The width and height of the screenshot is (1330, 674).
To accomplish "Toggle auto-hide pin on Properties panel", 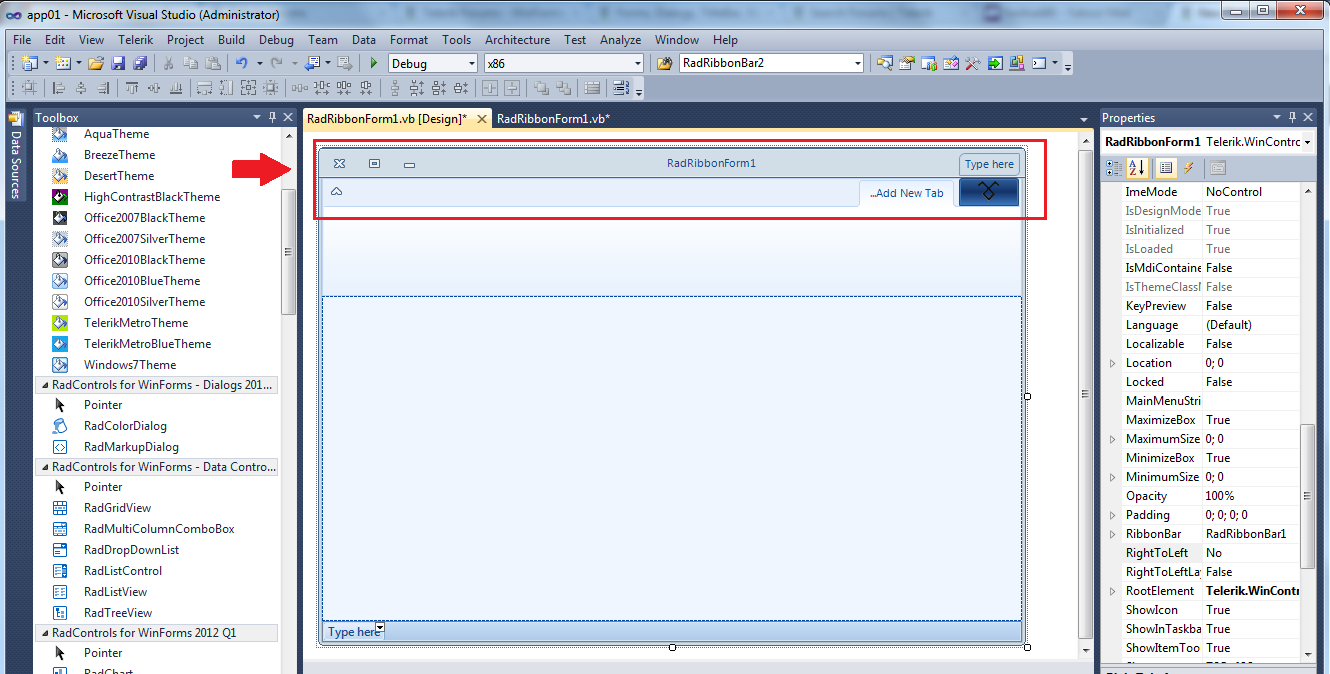I will [1292, 117].
